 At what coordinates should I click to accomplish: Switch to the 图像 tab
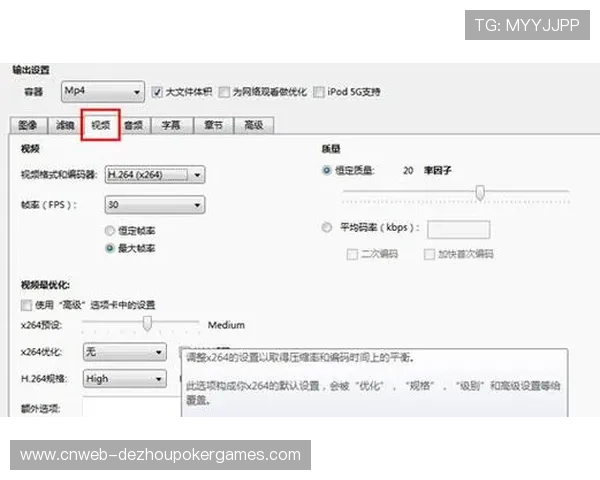pos(28,125)
